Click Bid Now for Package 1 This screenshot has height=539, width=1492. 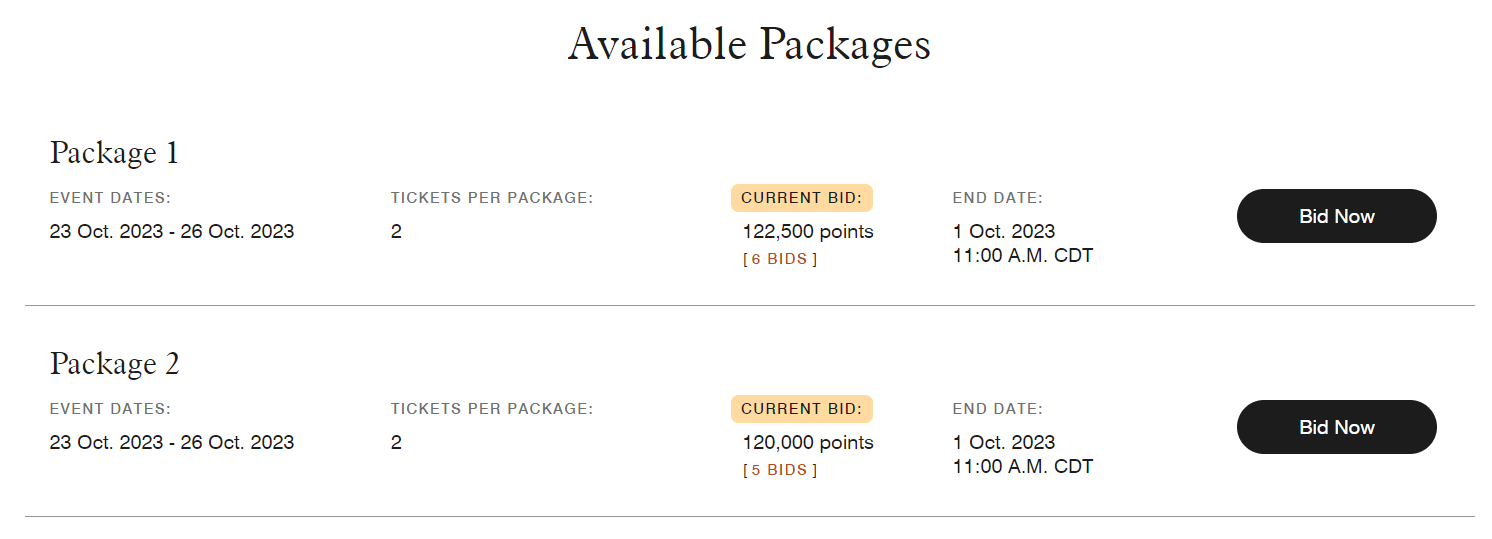[1336, 216]
